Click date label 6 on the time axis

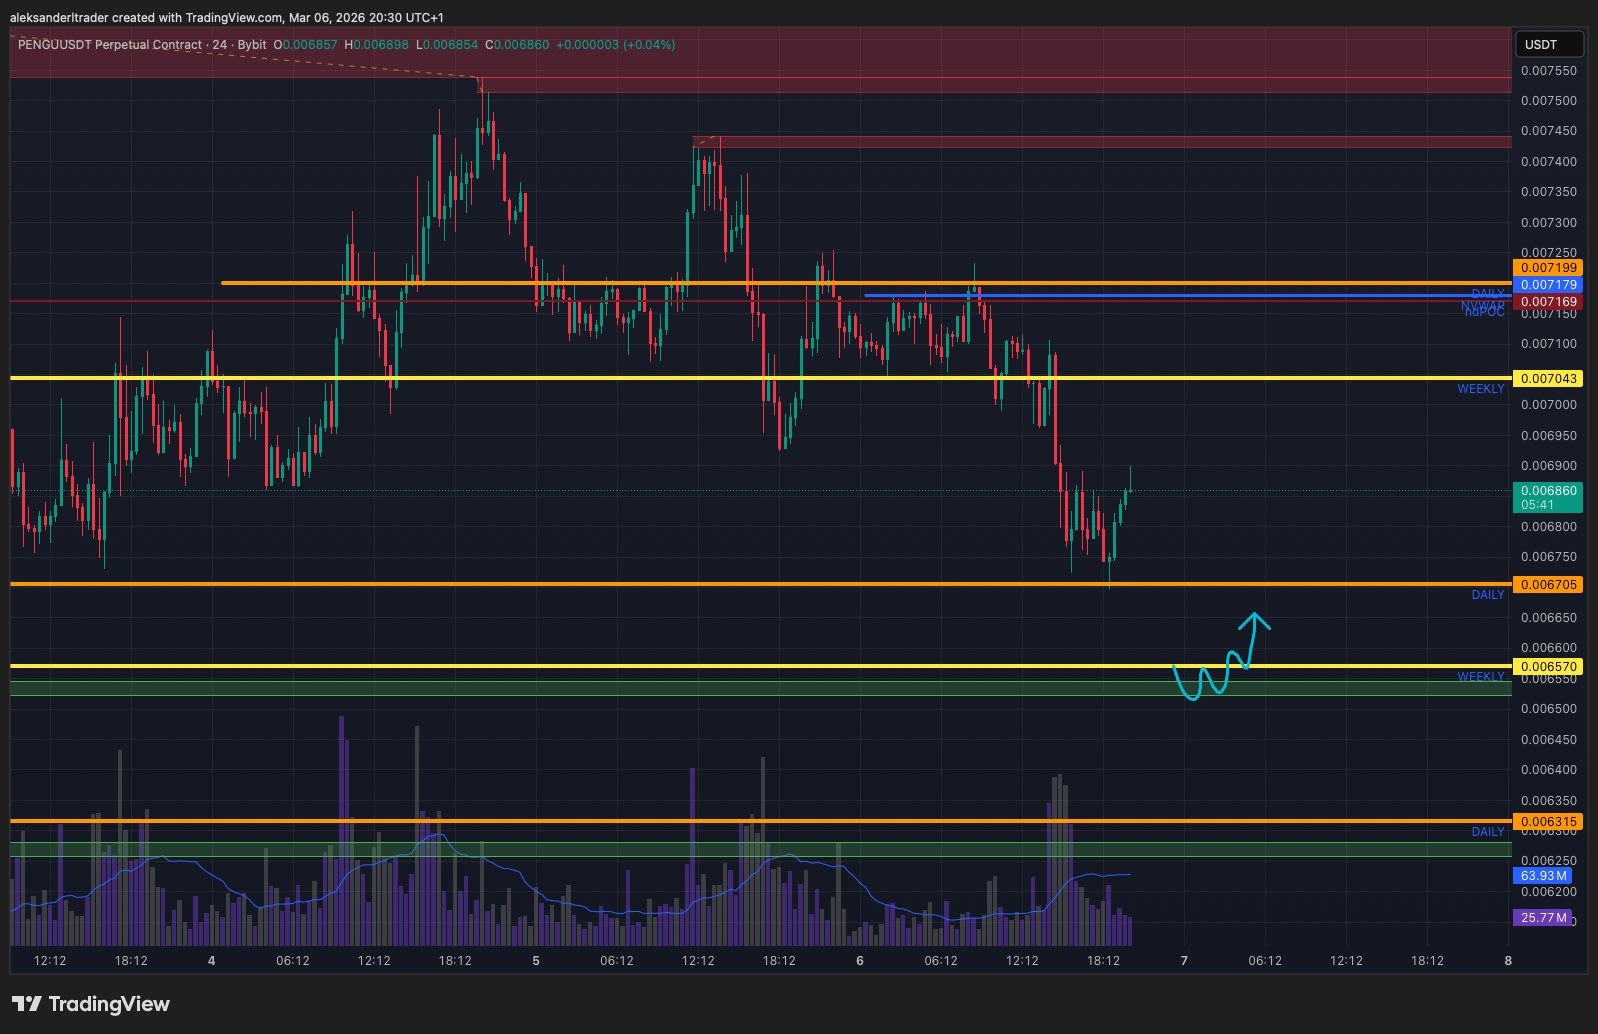tap(860, 961)
